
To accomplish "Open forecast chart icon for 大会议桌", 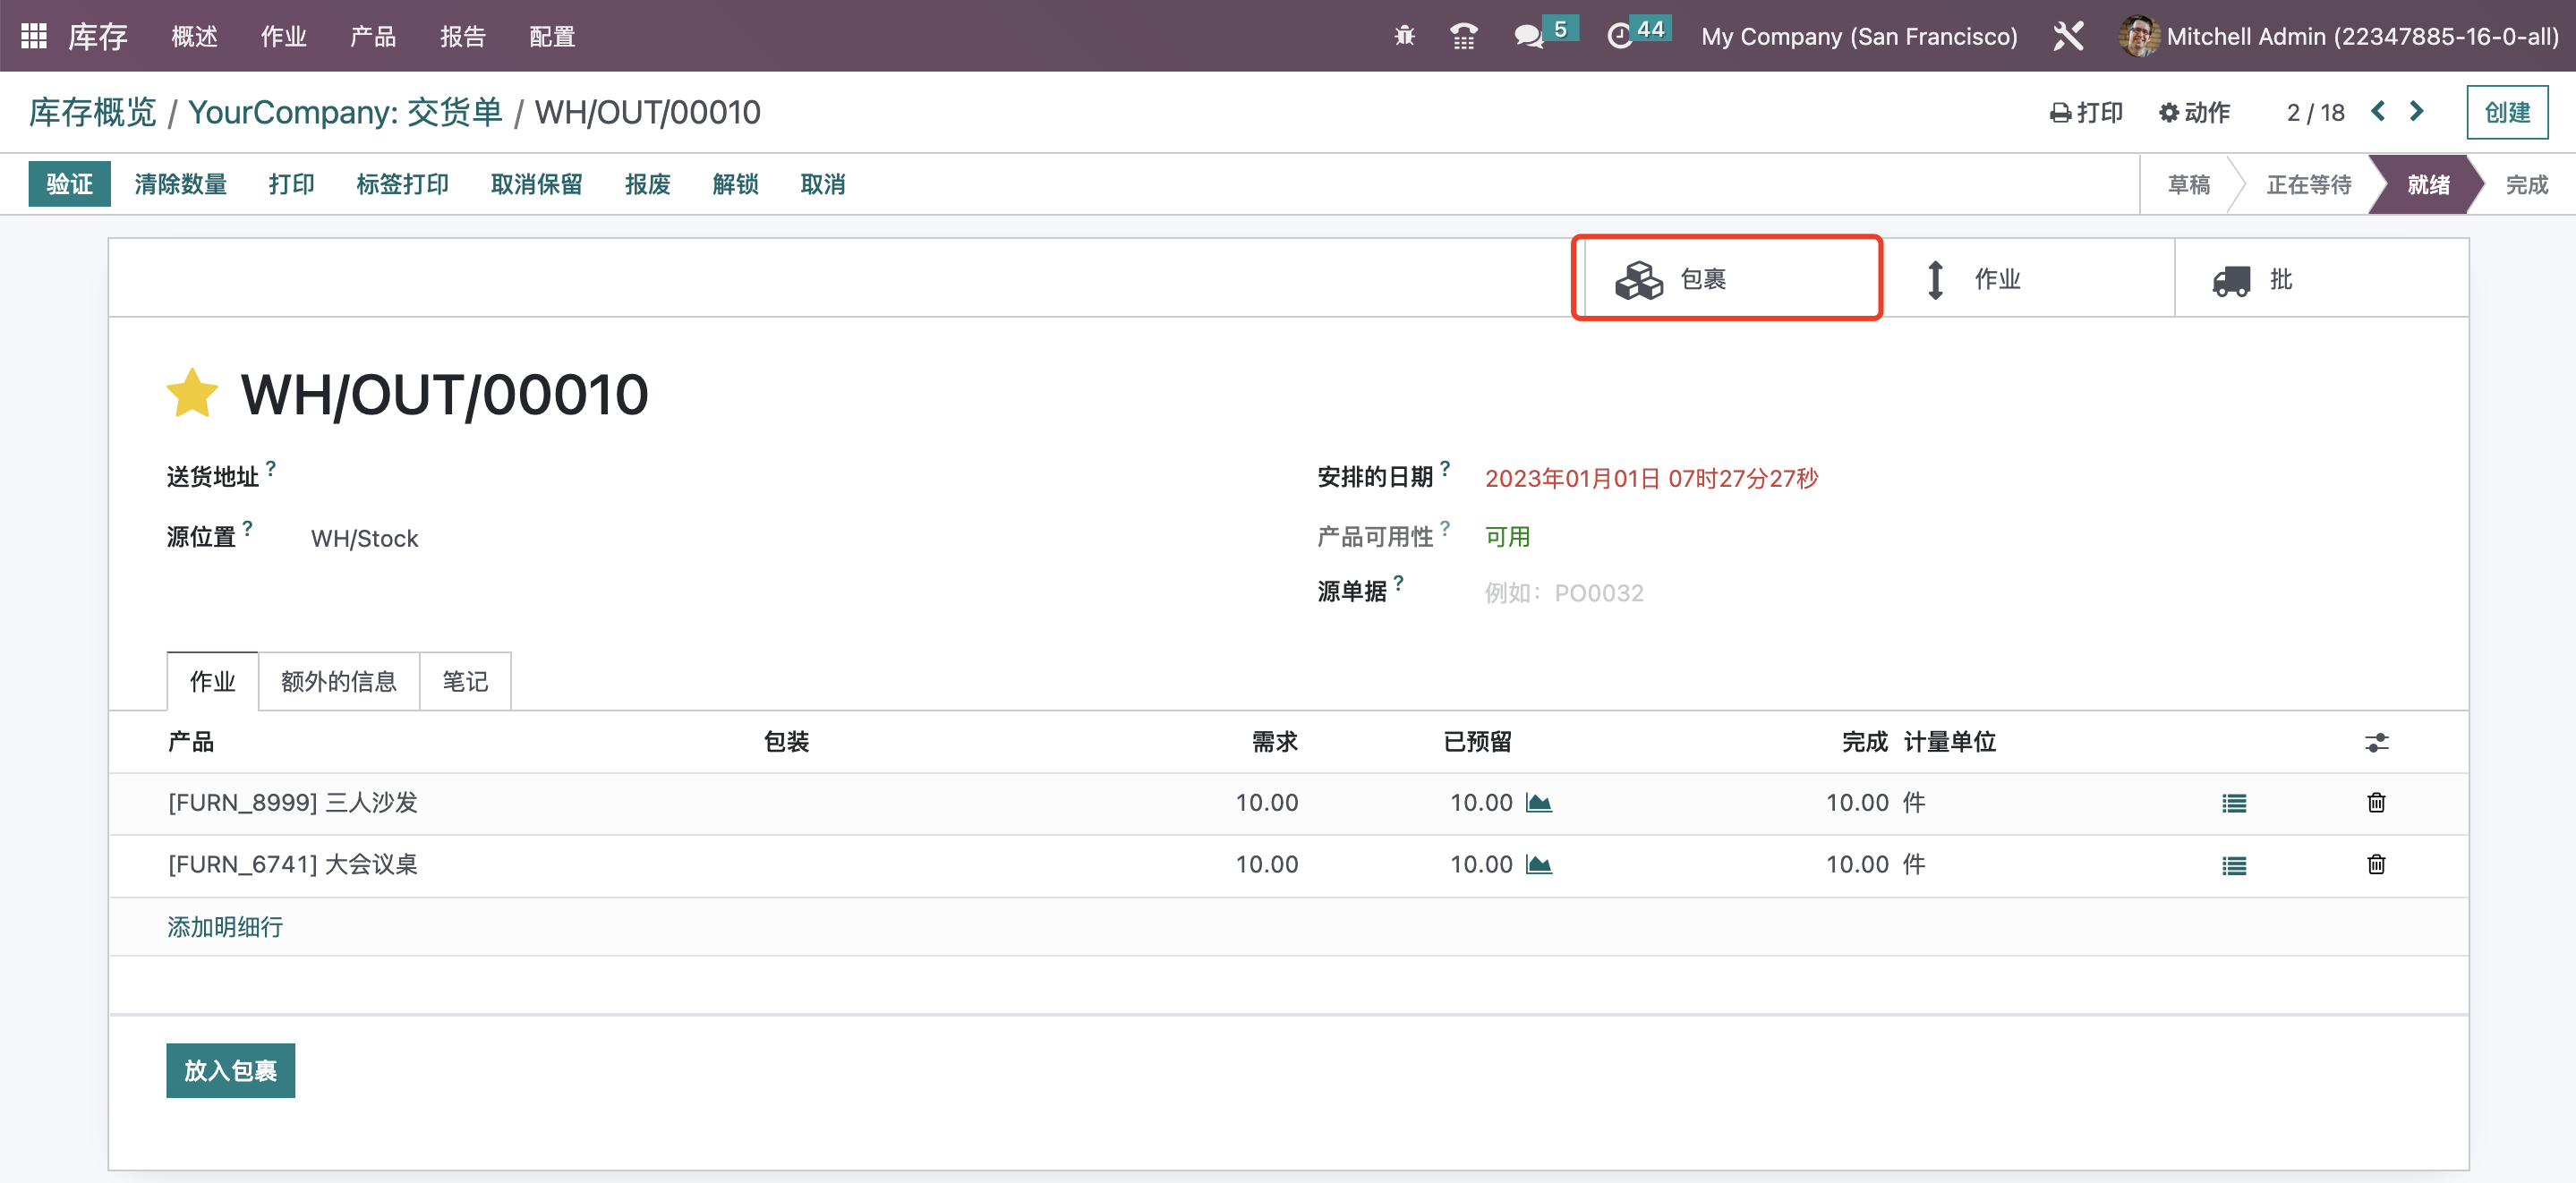I will click(x=1538, y=865).
